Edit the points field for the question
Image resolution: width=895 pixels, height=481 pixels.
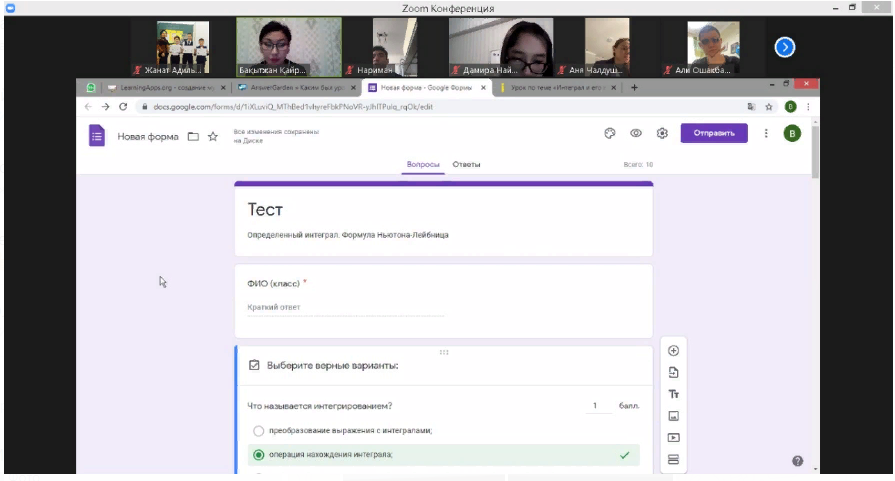click(598, 406)
